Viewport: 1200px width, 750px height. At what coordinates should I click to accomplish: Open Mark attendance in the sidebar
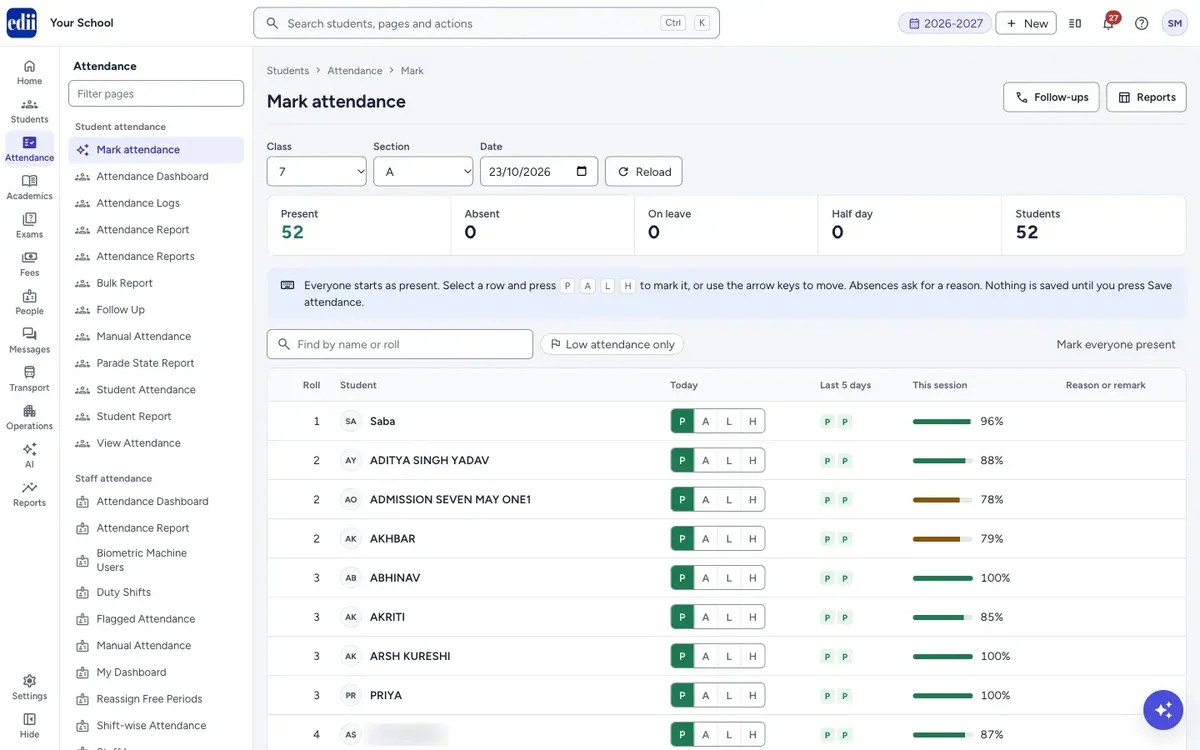(x=156, y=150)
